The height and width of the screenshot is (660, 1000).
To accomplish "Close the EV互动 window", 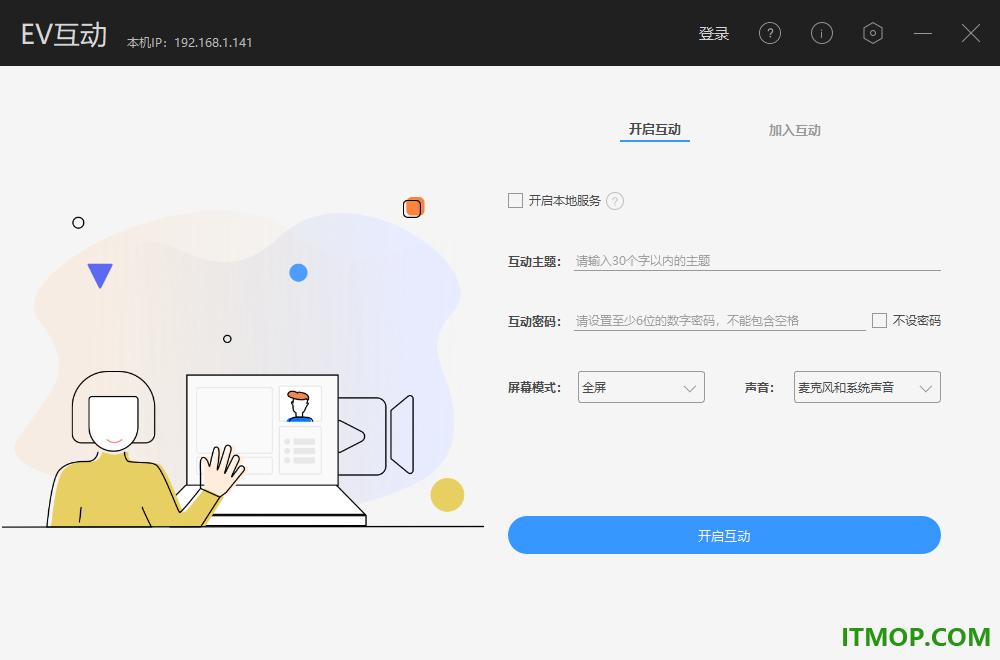I will pos(971,33).
